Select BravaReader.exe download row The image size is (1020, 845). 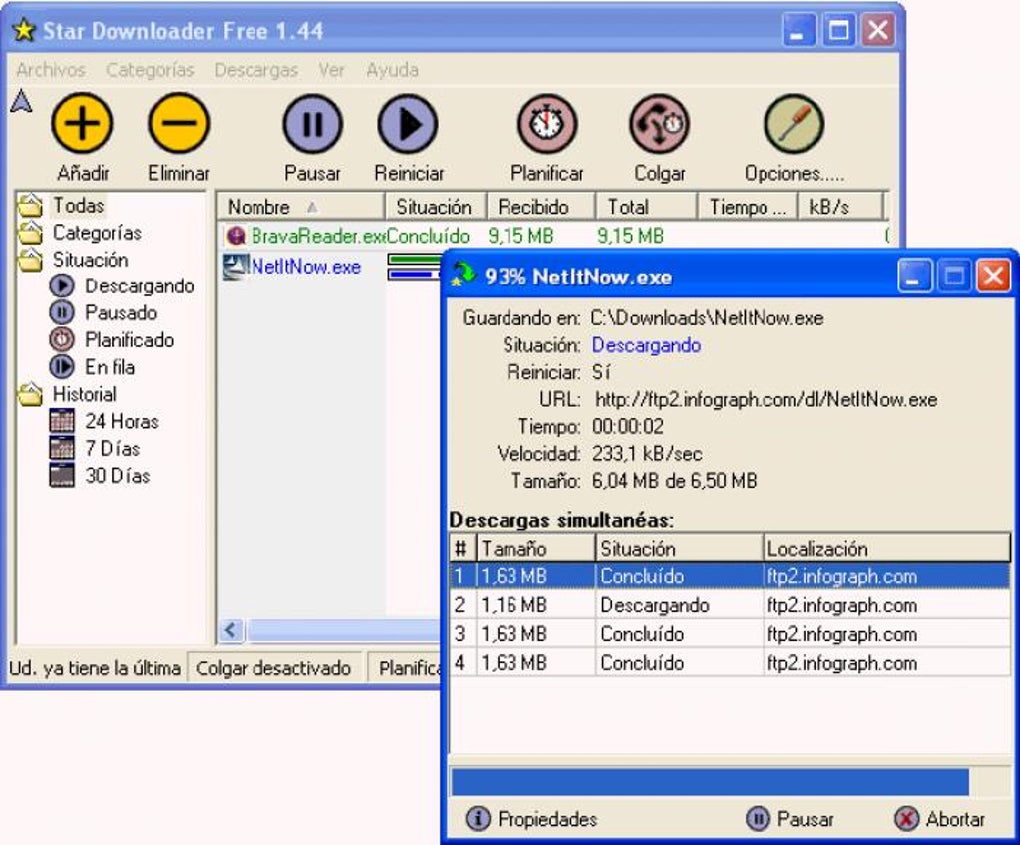[552, 235]
